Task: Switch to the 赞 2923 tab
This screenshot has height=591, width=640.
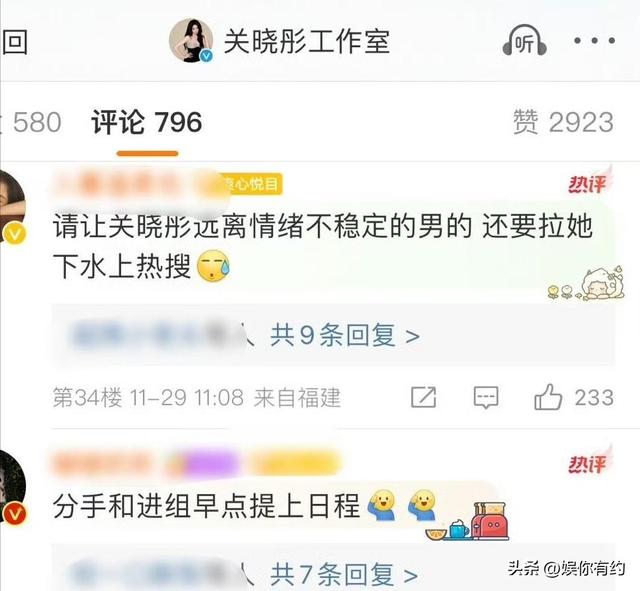Action: coord(563,122)
